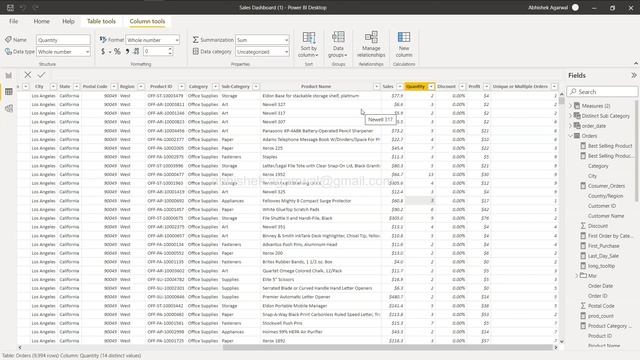Screen dimensions: 640x360
Task: Toggle thousands separator comma
Action: 127,51
